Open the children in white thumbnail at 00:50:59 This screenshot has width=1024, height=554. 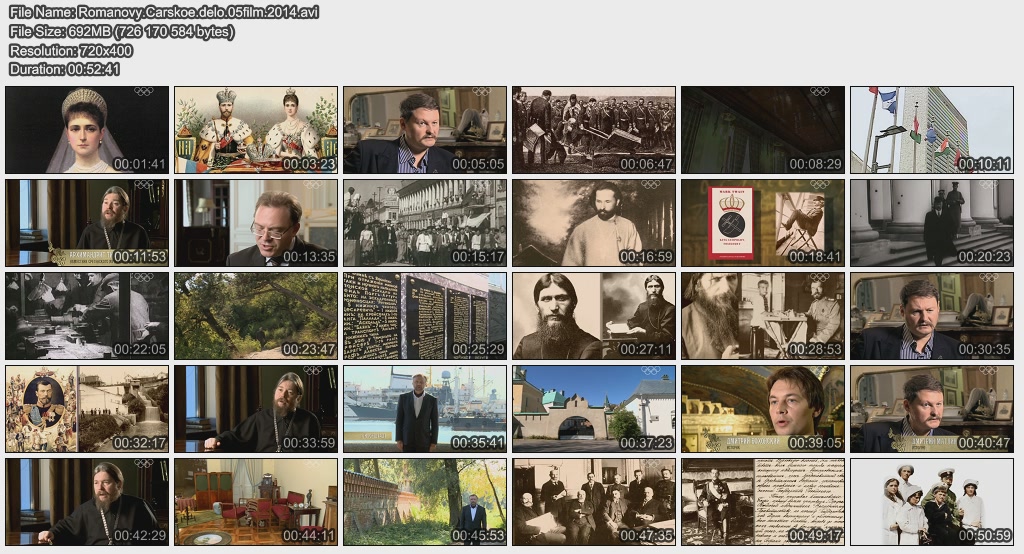pos(931,502)
